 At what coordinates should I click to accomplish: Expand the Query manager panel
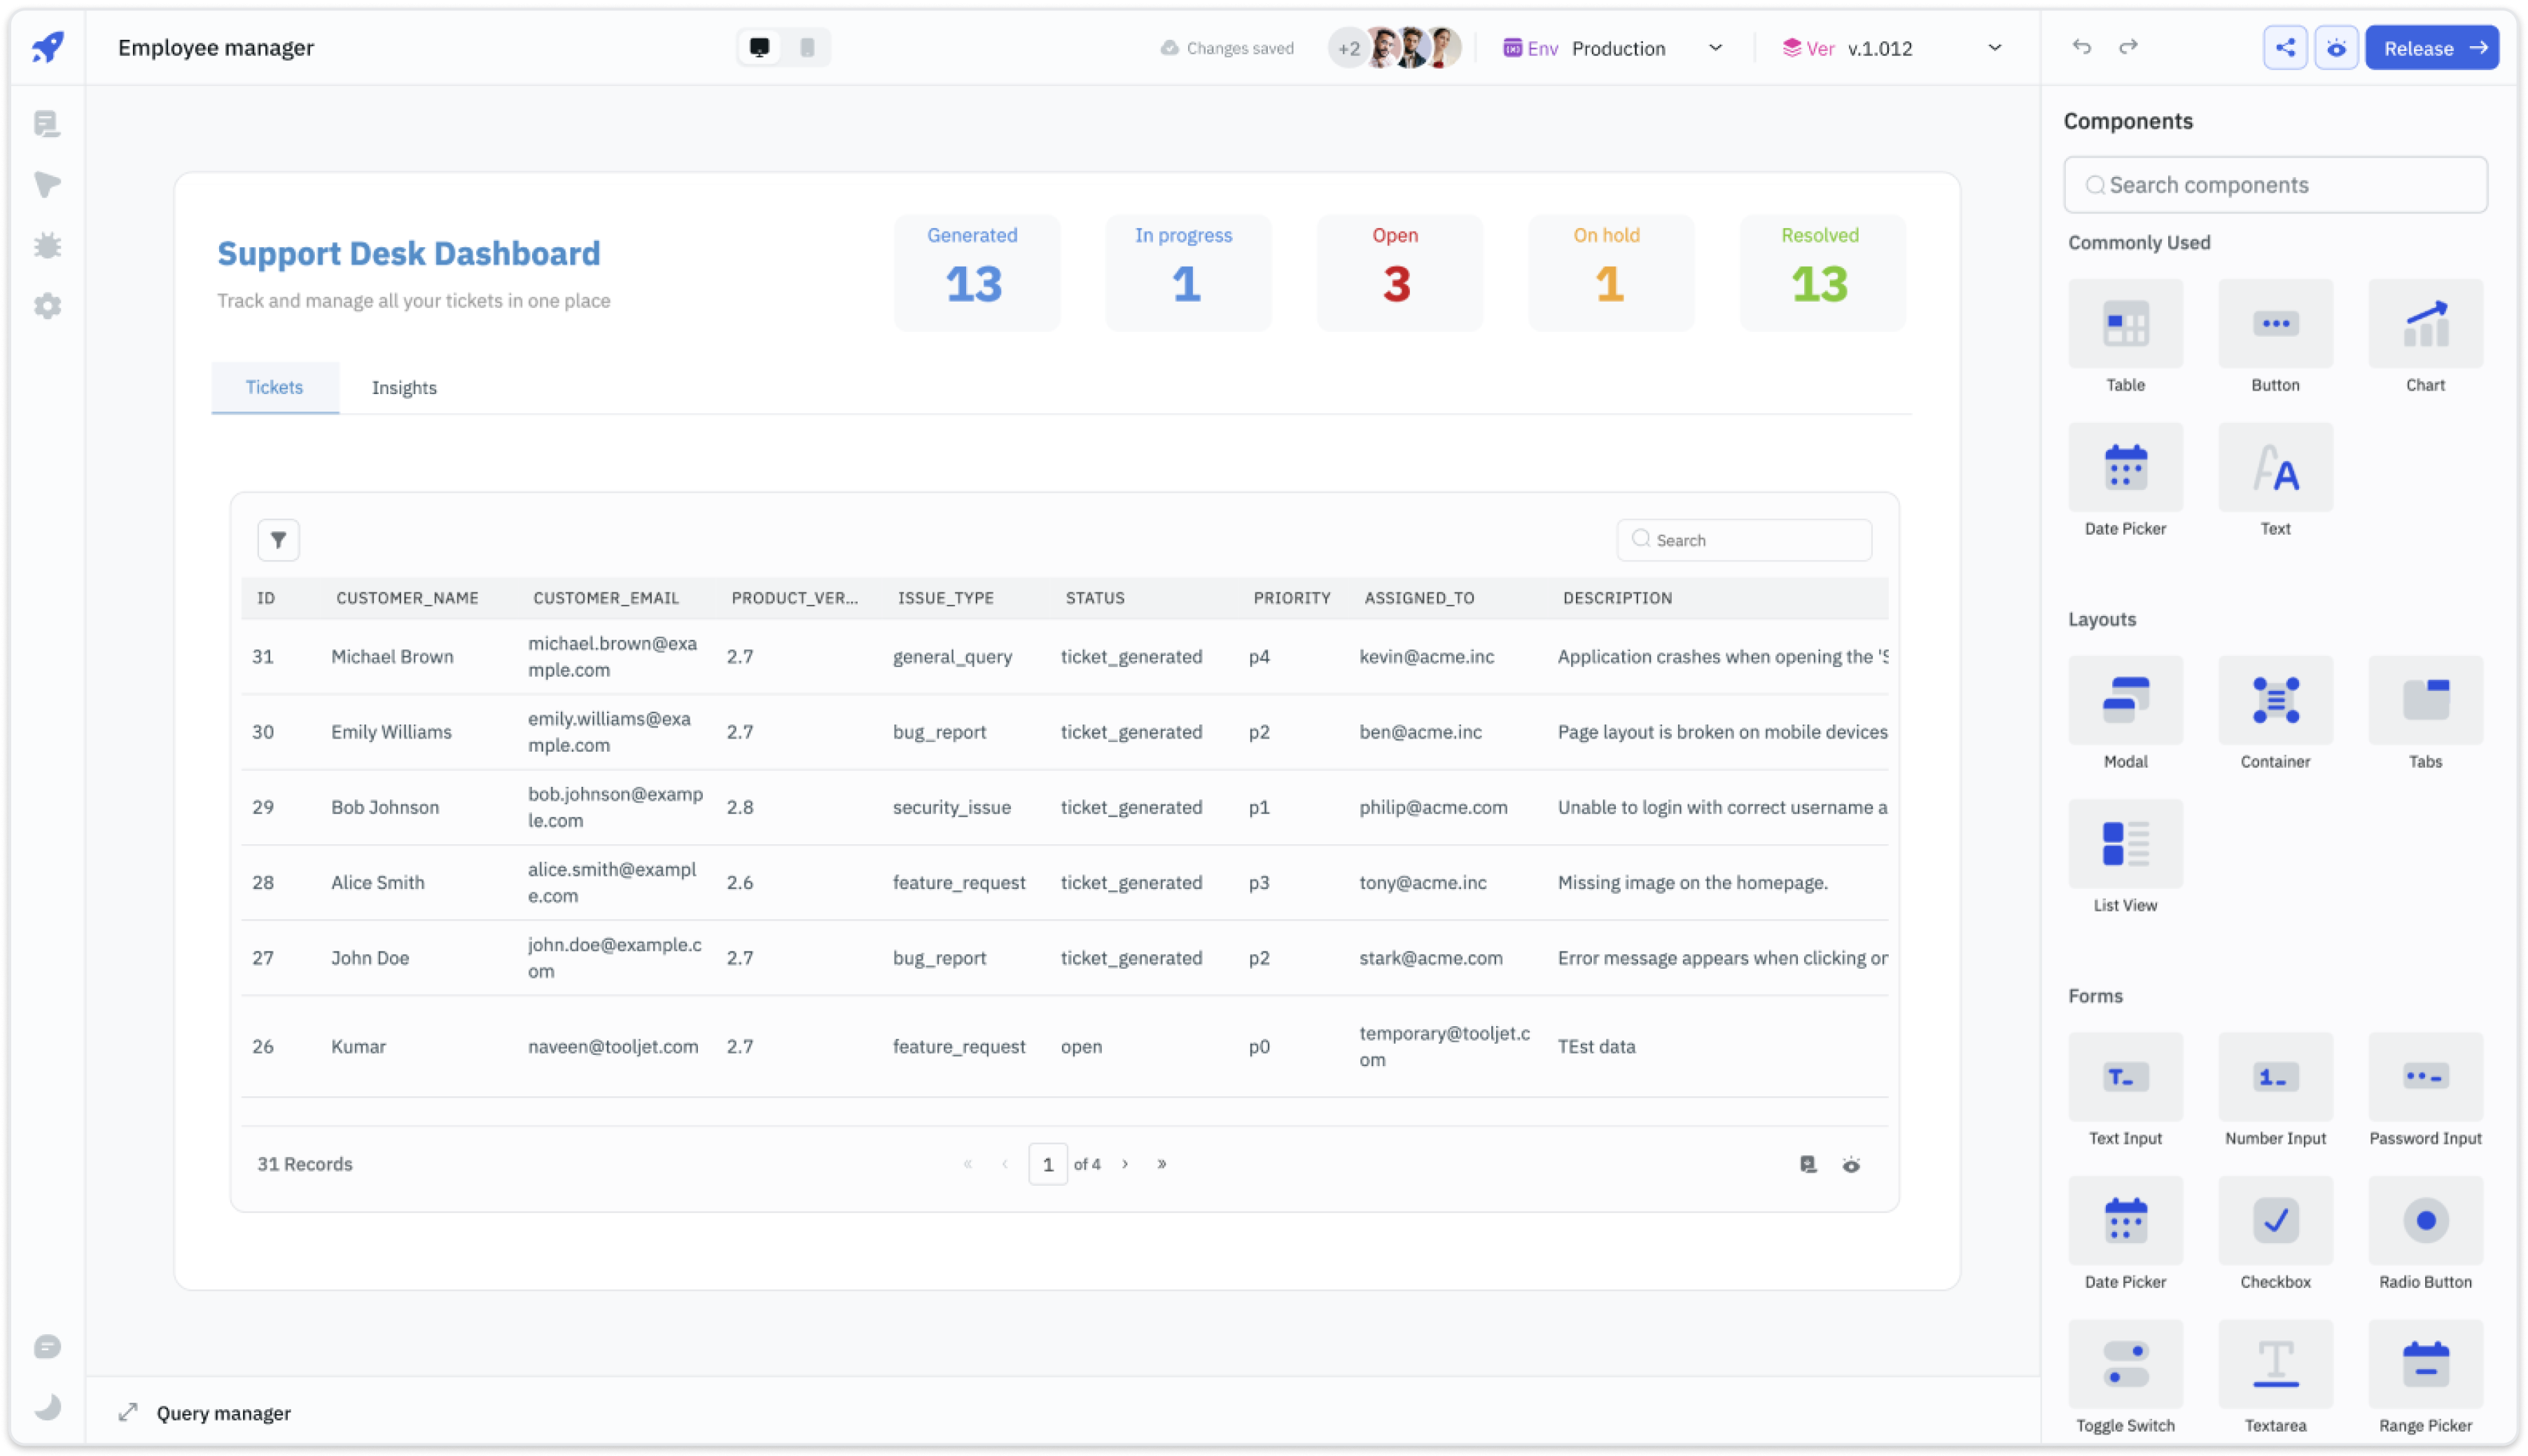pyautogui.click(x=128, y=1412)
